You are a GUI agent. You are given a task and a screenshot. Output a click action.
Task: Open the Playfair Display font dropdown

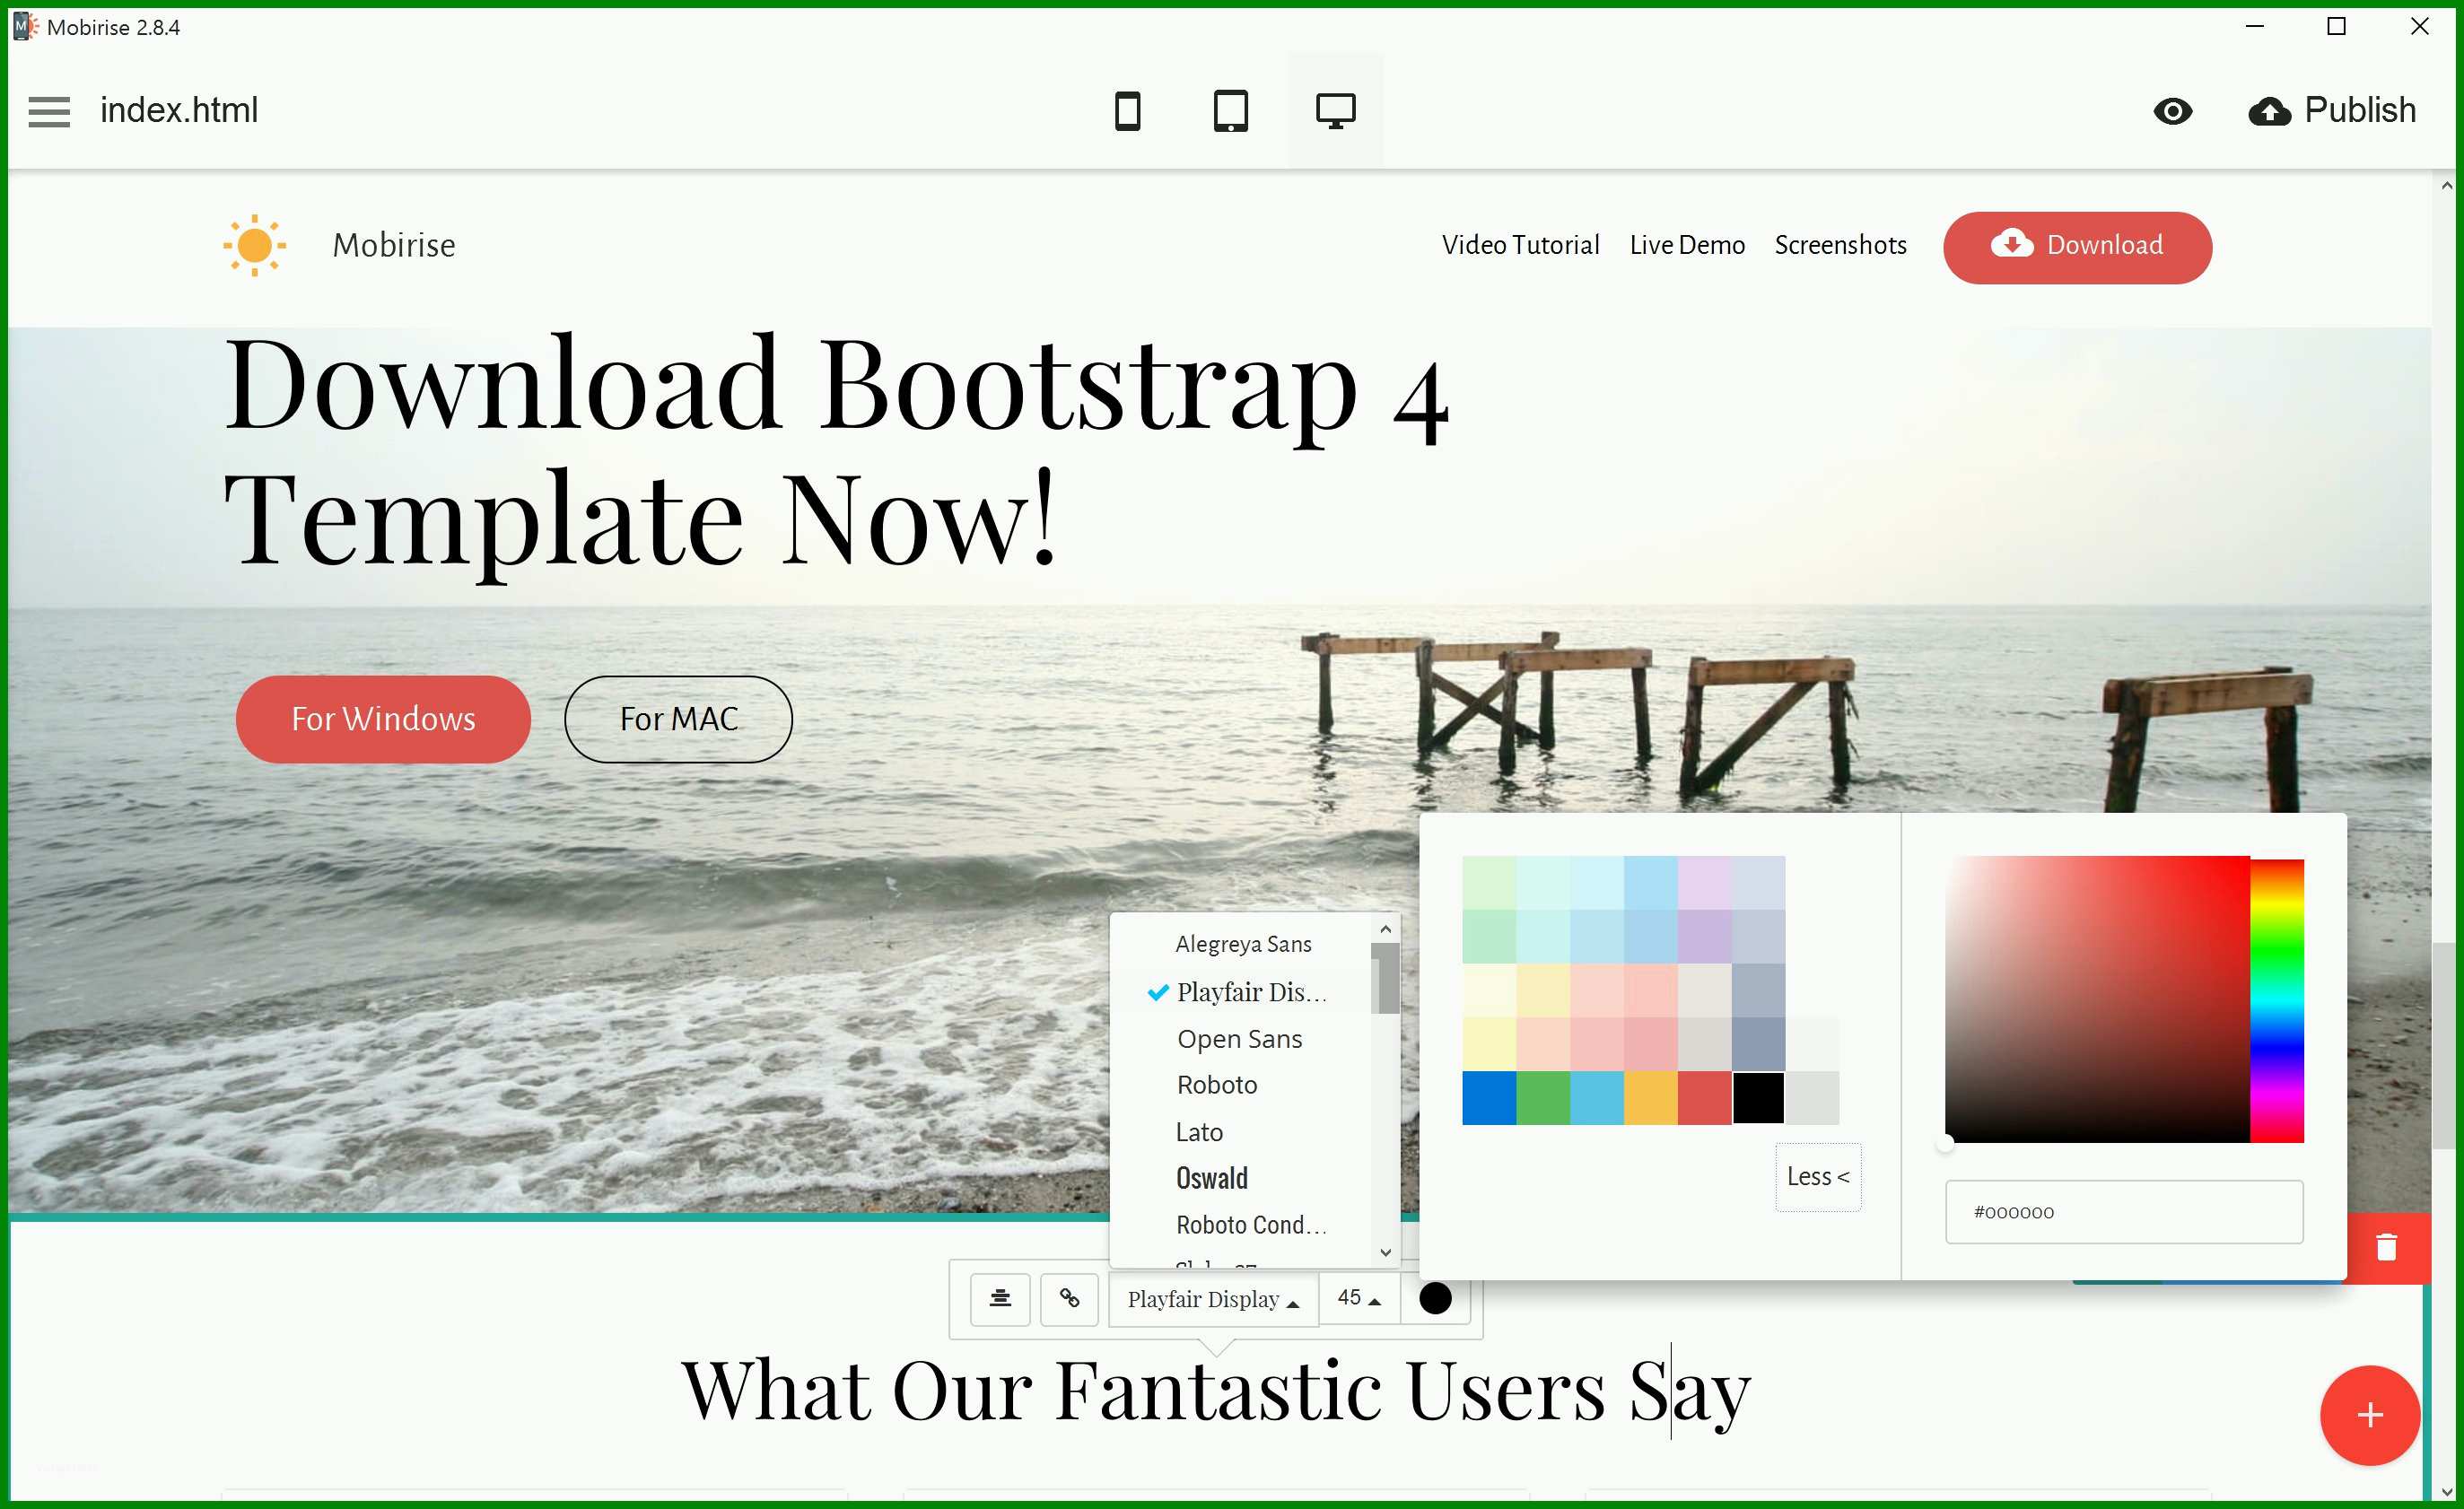(1213, 1299)
